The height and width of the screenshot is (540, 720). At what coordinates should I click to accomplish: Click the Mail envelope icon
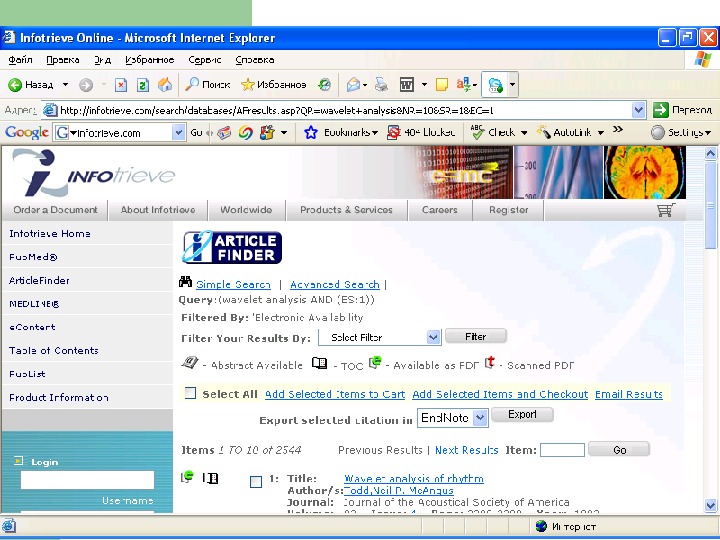click(x=354, y=84)
